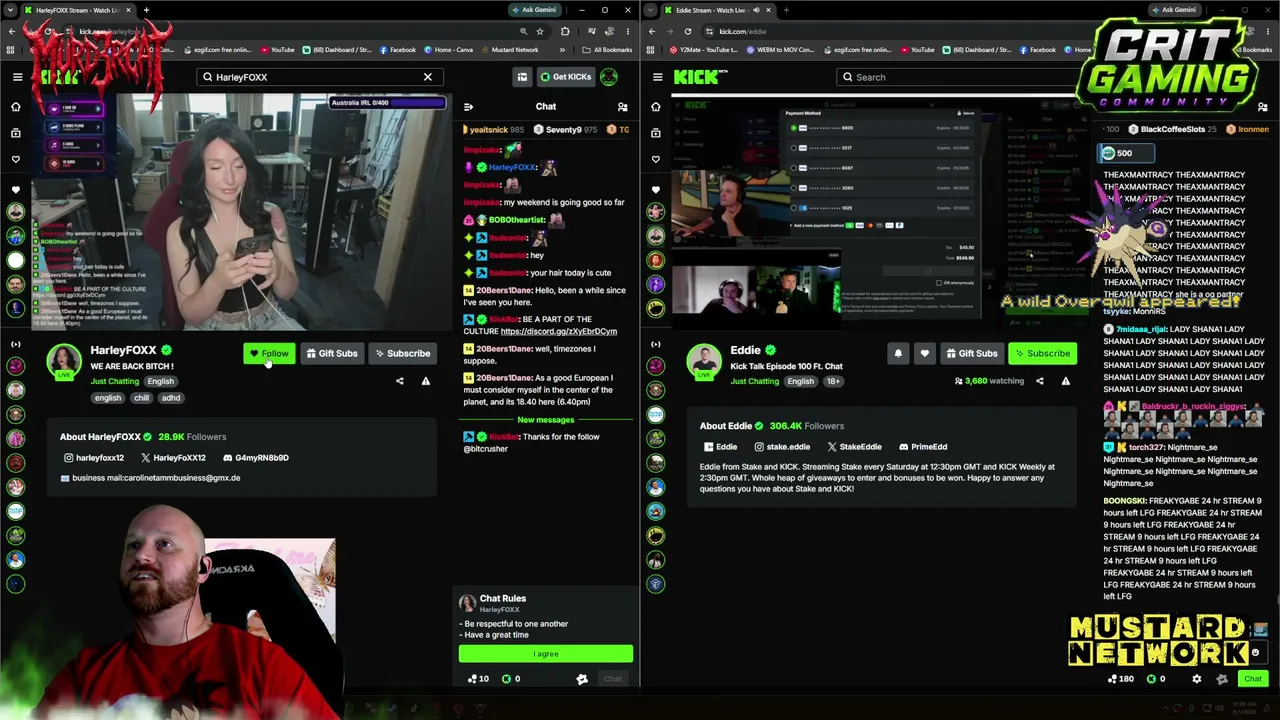Screen dimensions: 1280x720
Task: Follow the HarleyFOXX channel
Action: click(x=269, y=353)
